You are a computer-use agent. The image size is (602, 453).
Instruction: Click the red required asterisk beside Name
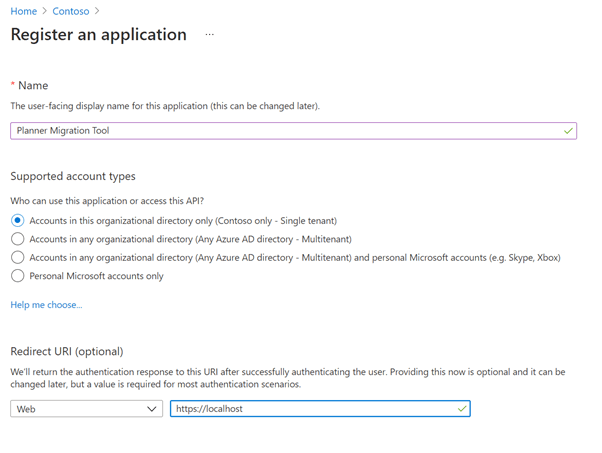click(x=13, y=86)
